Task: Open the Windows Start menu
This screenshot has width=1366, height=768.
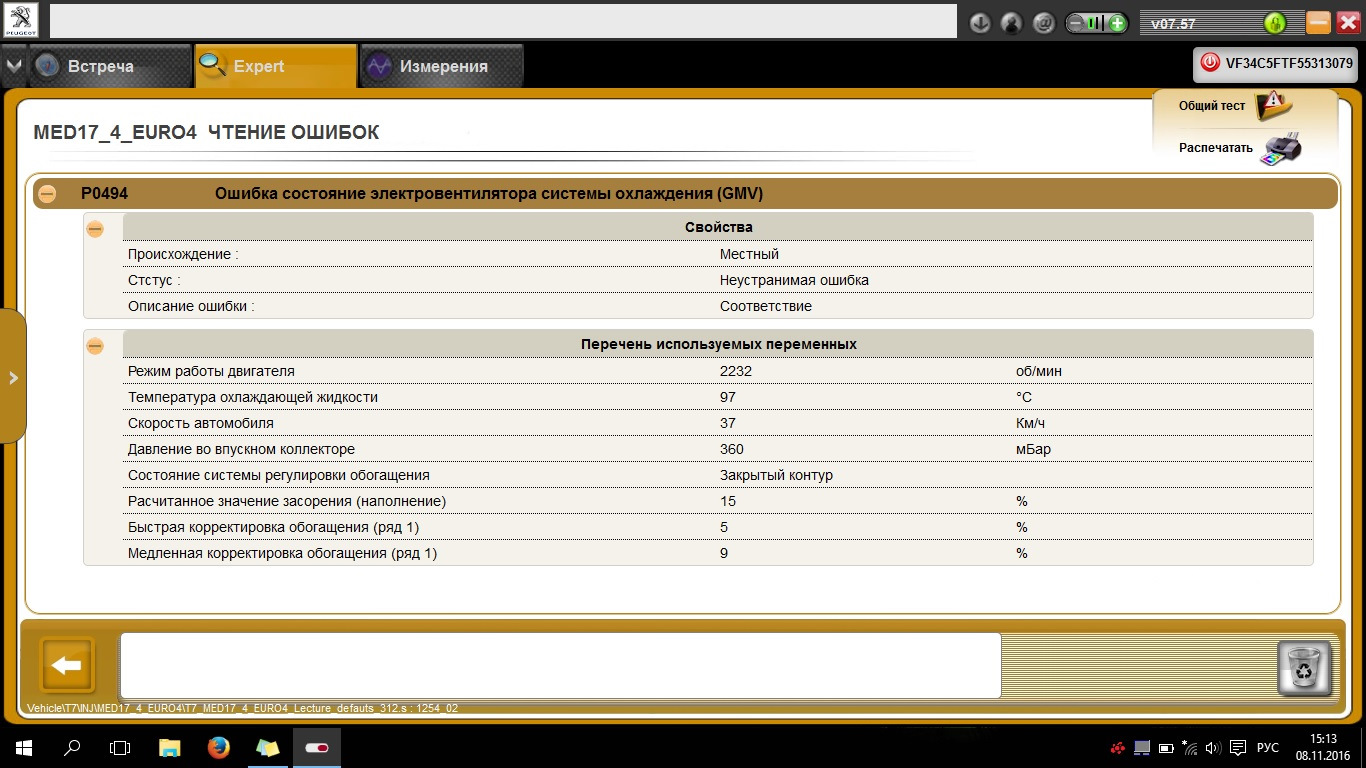Action: point(23,747)
